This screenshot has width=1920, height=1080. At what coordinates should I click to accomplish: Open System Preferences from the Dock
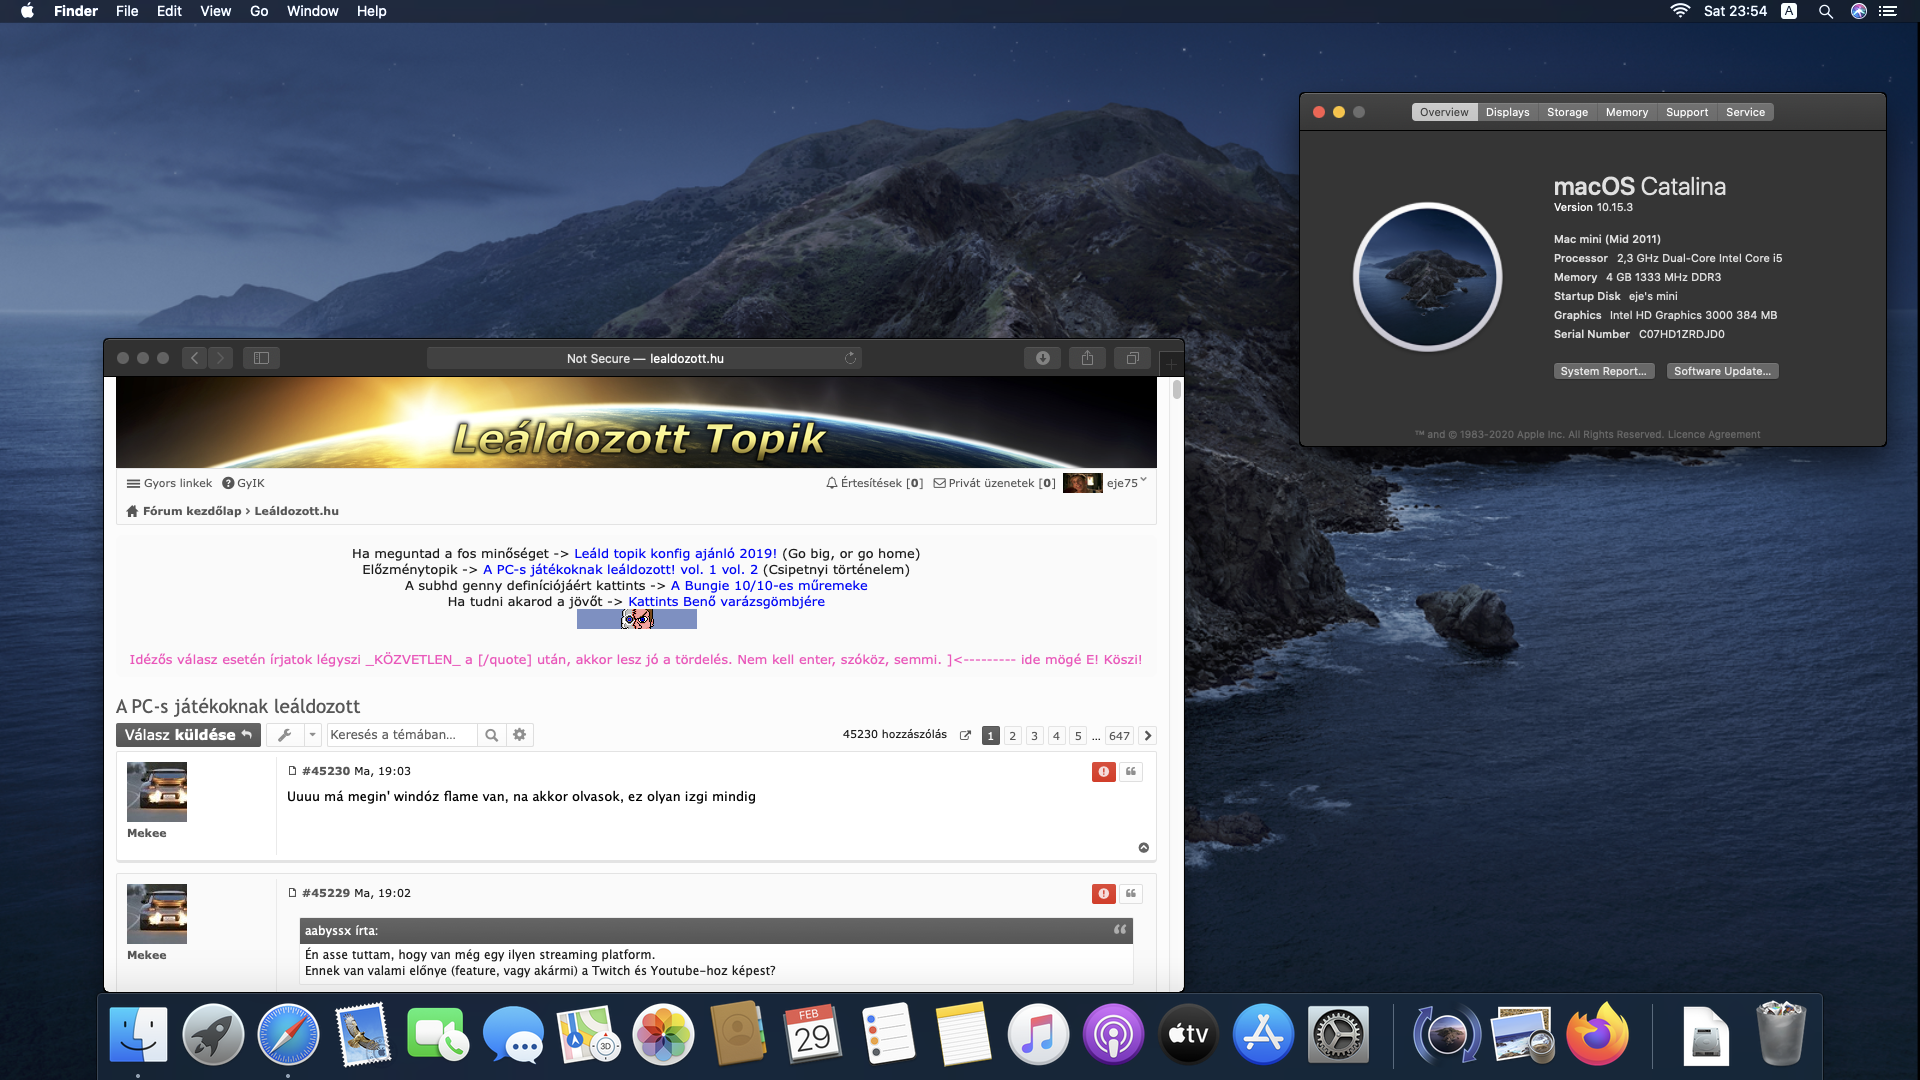tap(1338, 1035)
